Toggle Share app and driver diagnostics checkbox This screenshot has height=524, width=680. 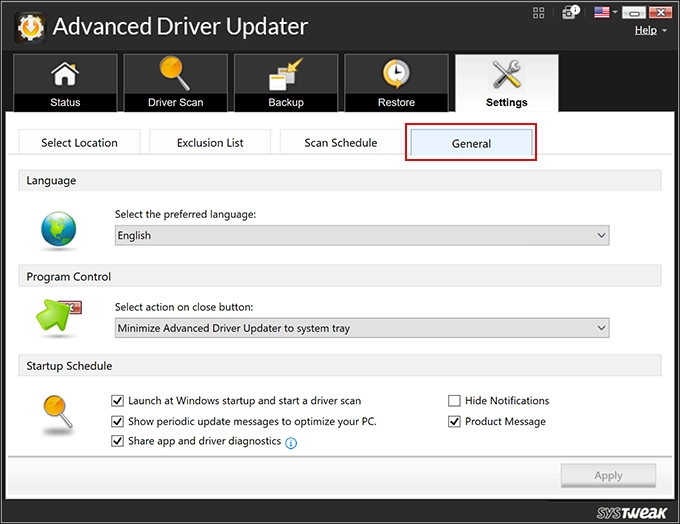117,441
